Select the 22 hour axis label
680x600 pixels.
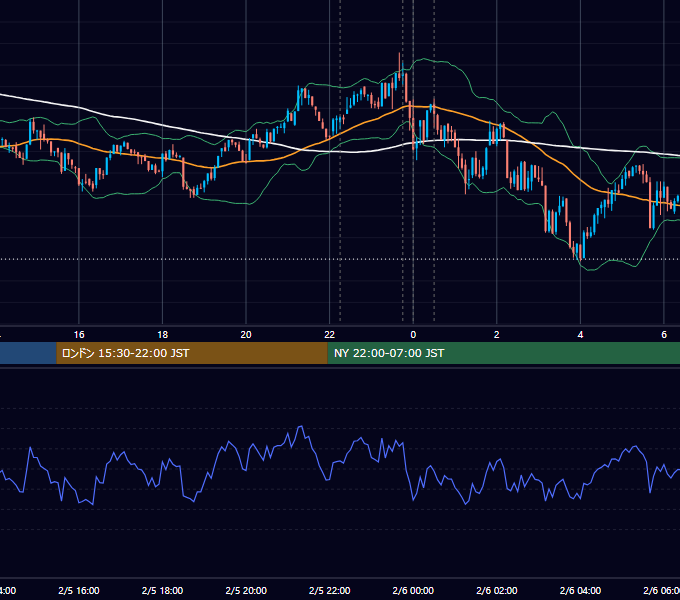point(330,335)
